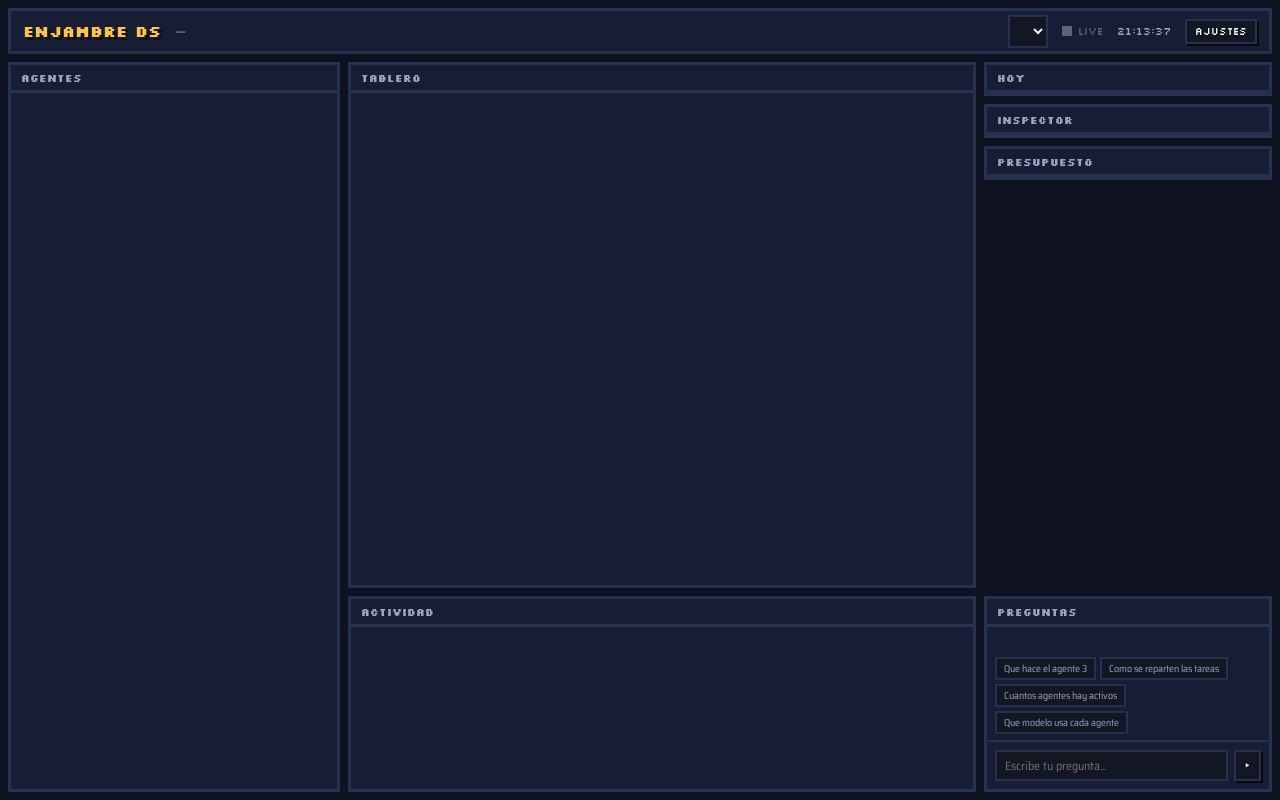Screen dimensions: 1280x800
Task: Send the question with the arrow button
Action: pyautogui.click(x=1247, y=766)
